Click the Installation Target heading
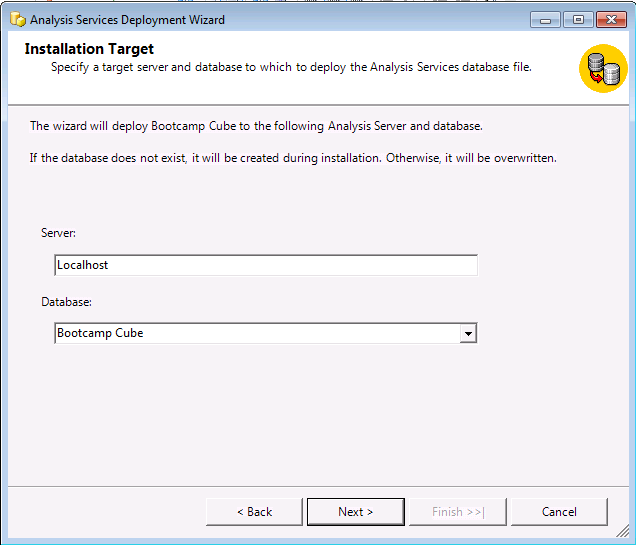636x545 pixels. pyautogui.click(x=89, y=49)
